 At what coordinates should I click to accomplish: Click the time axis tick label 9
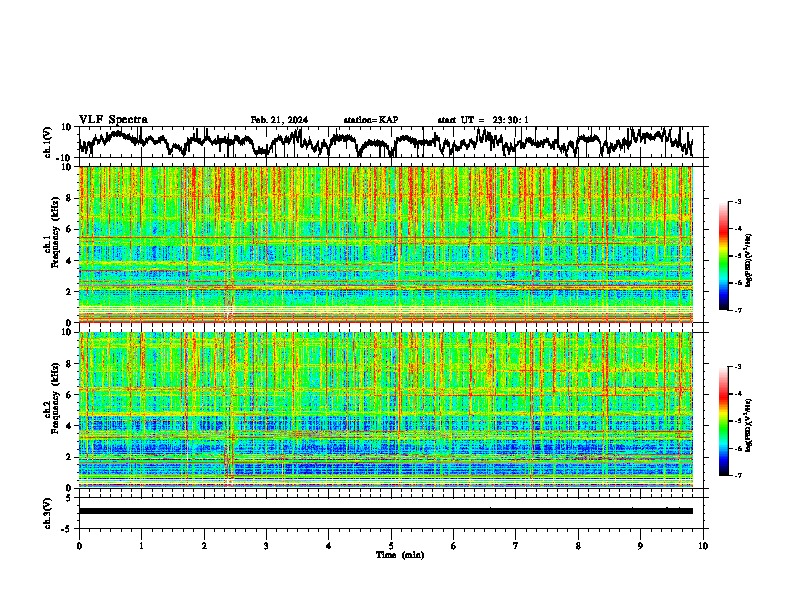(x=640, y=546)
